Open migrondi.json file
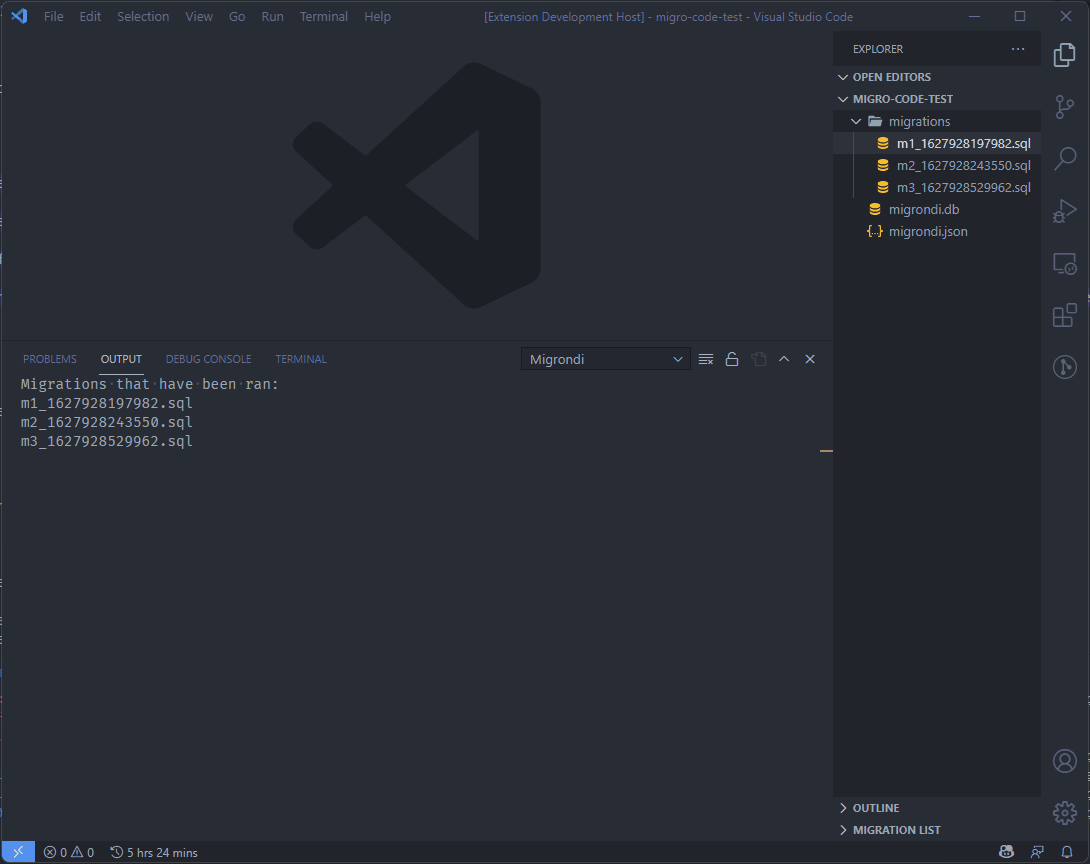The height and width of the screenshot is (864, 1090). click(937, 231)
